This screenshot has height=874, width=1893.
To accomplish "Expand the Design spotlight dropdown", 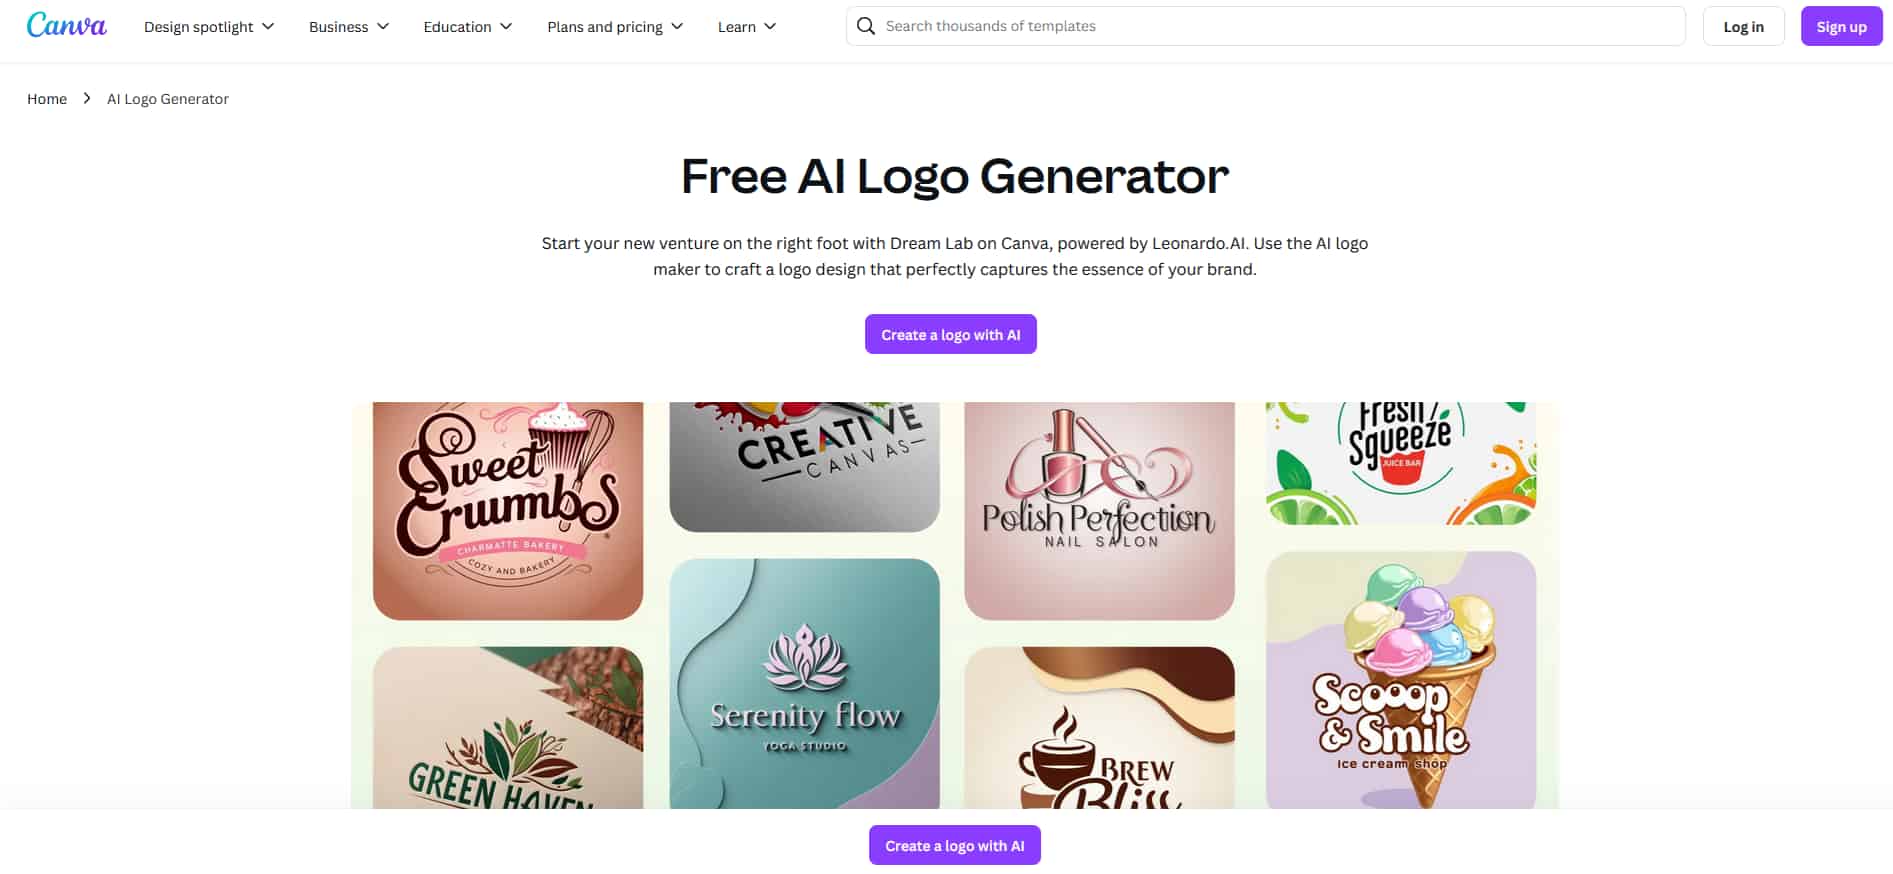I will 209,27.
